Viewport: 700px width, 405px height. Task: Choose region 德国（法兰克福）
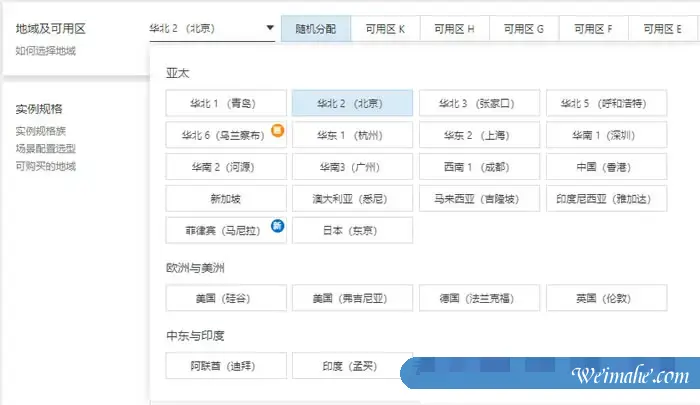coord(479,298)
